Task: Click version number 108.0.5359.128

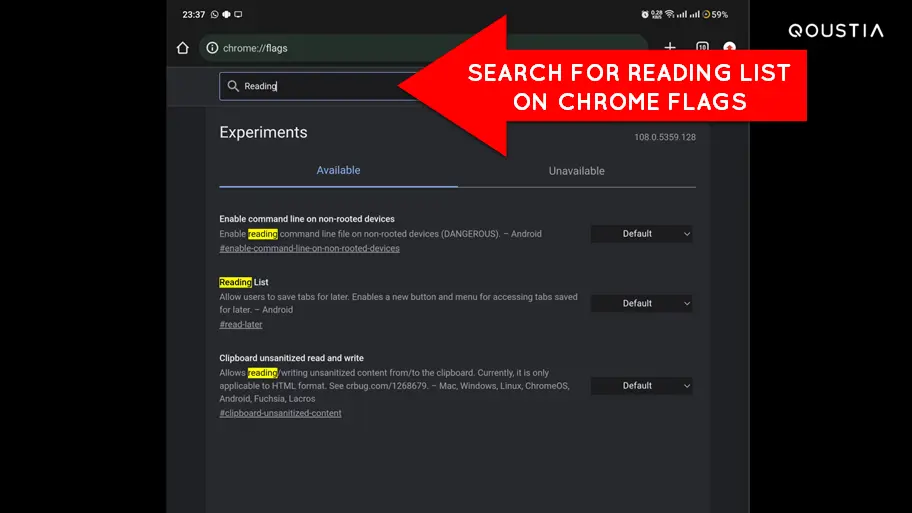Action: coord(665,137)
